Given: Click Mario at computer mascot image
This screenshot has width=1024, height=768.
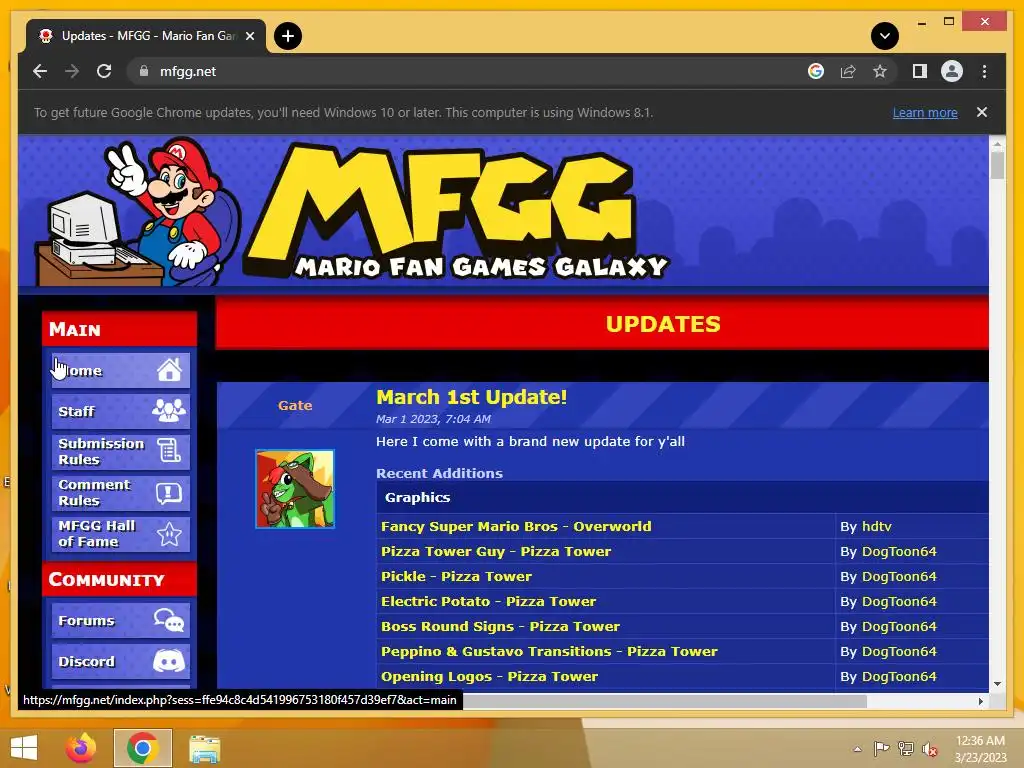Looking at the screenshot, I should point(138,212).
